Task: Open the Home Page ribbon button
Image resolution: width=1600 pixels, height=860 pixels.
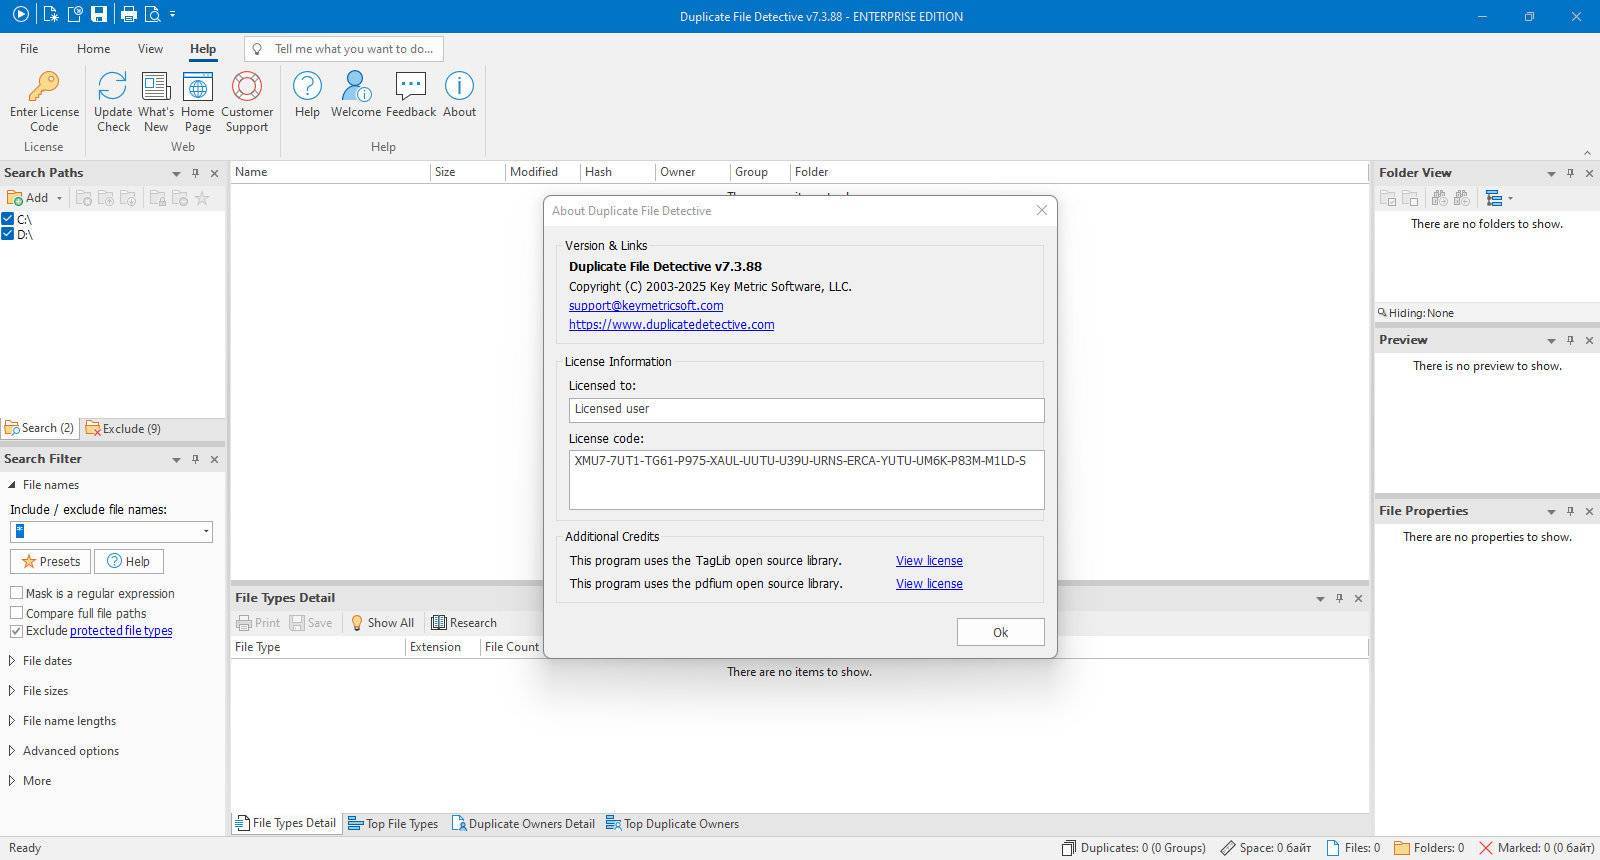Action: click(x=197, y=102)
